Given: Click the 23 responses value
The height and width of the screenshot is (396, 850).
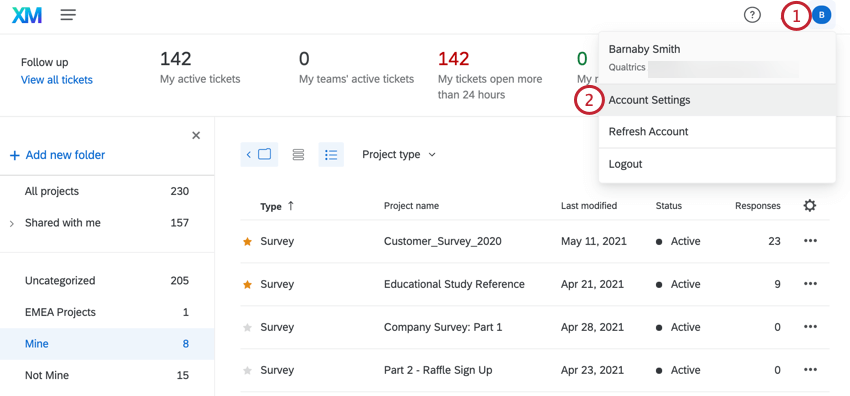Looking at the screenshot, I should click(x=774, y=241).
